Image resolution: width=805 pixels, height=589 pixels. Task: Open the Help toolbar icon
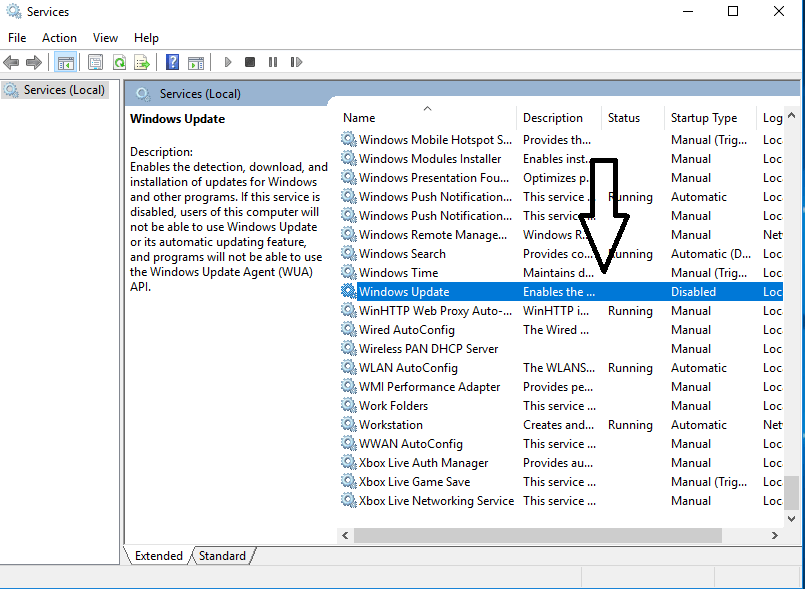172,63
